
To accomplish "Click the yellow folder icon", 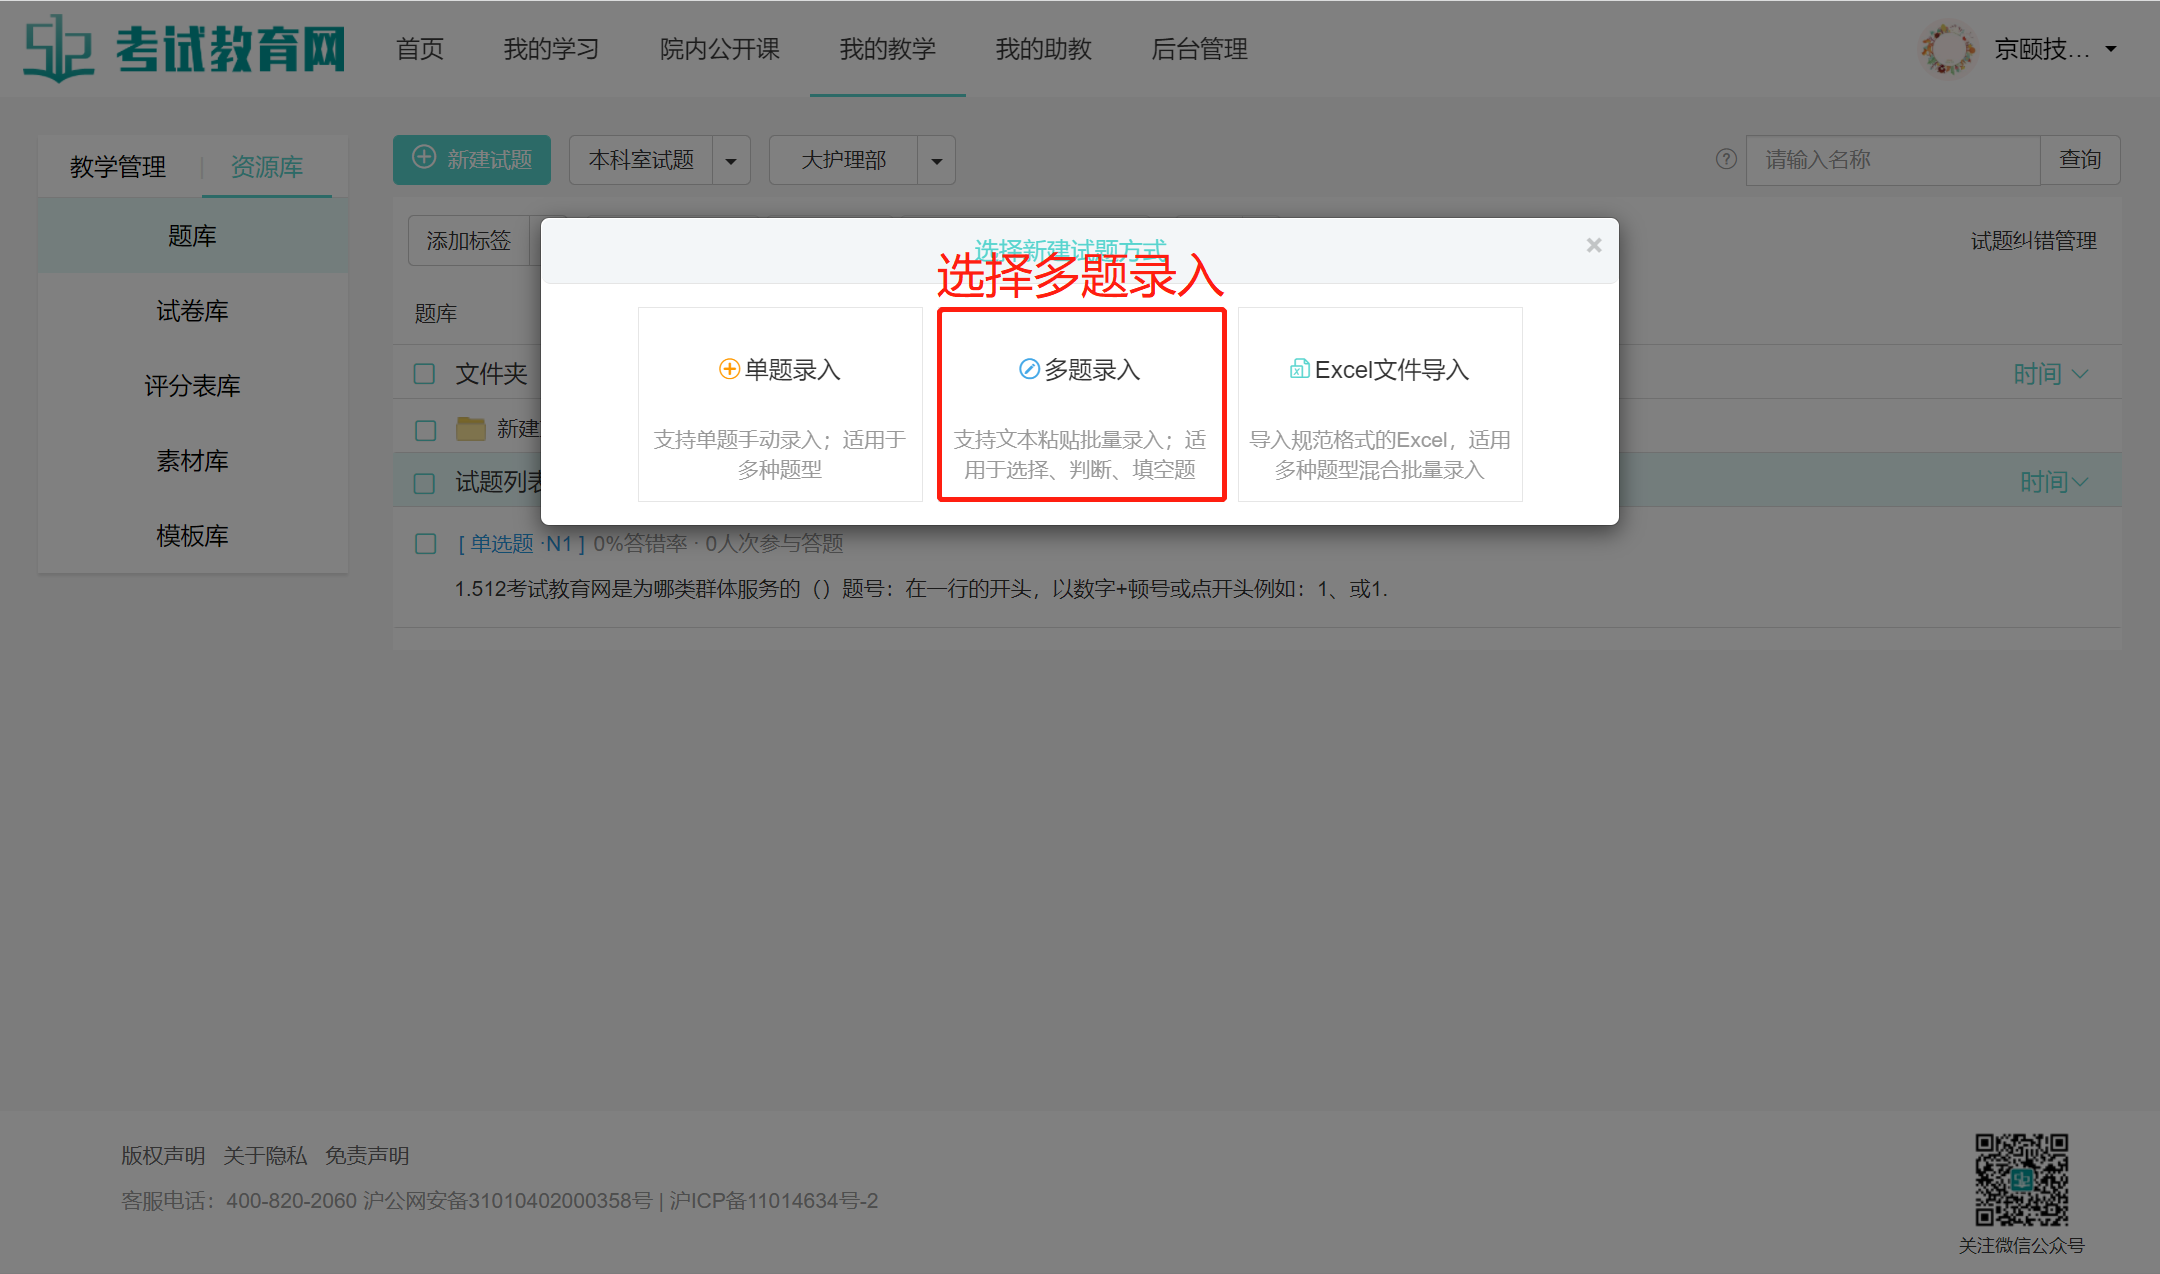I will tap(471, 429).
